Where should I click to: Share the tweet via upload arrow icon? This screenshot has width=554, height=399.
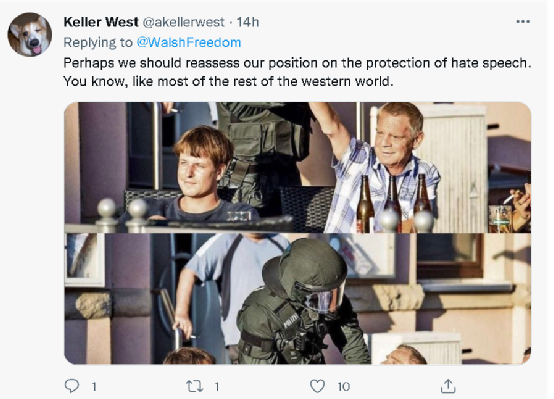click(x=448, y=386)
